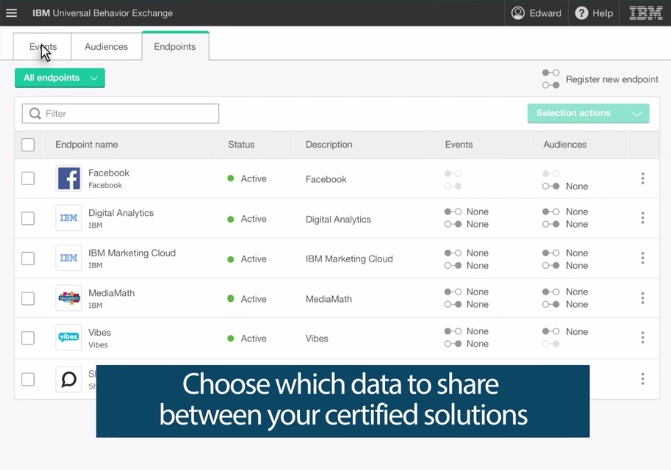Viewport: 671px width, 470px height.
Task: Click the IBM logo in header
Action: coord(646,13)
